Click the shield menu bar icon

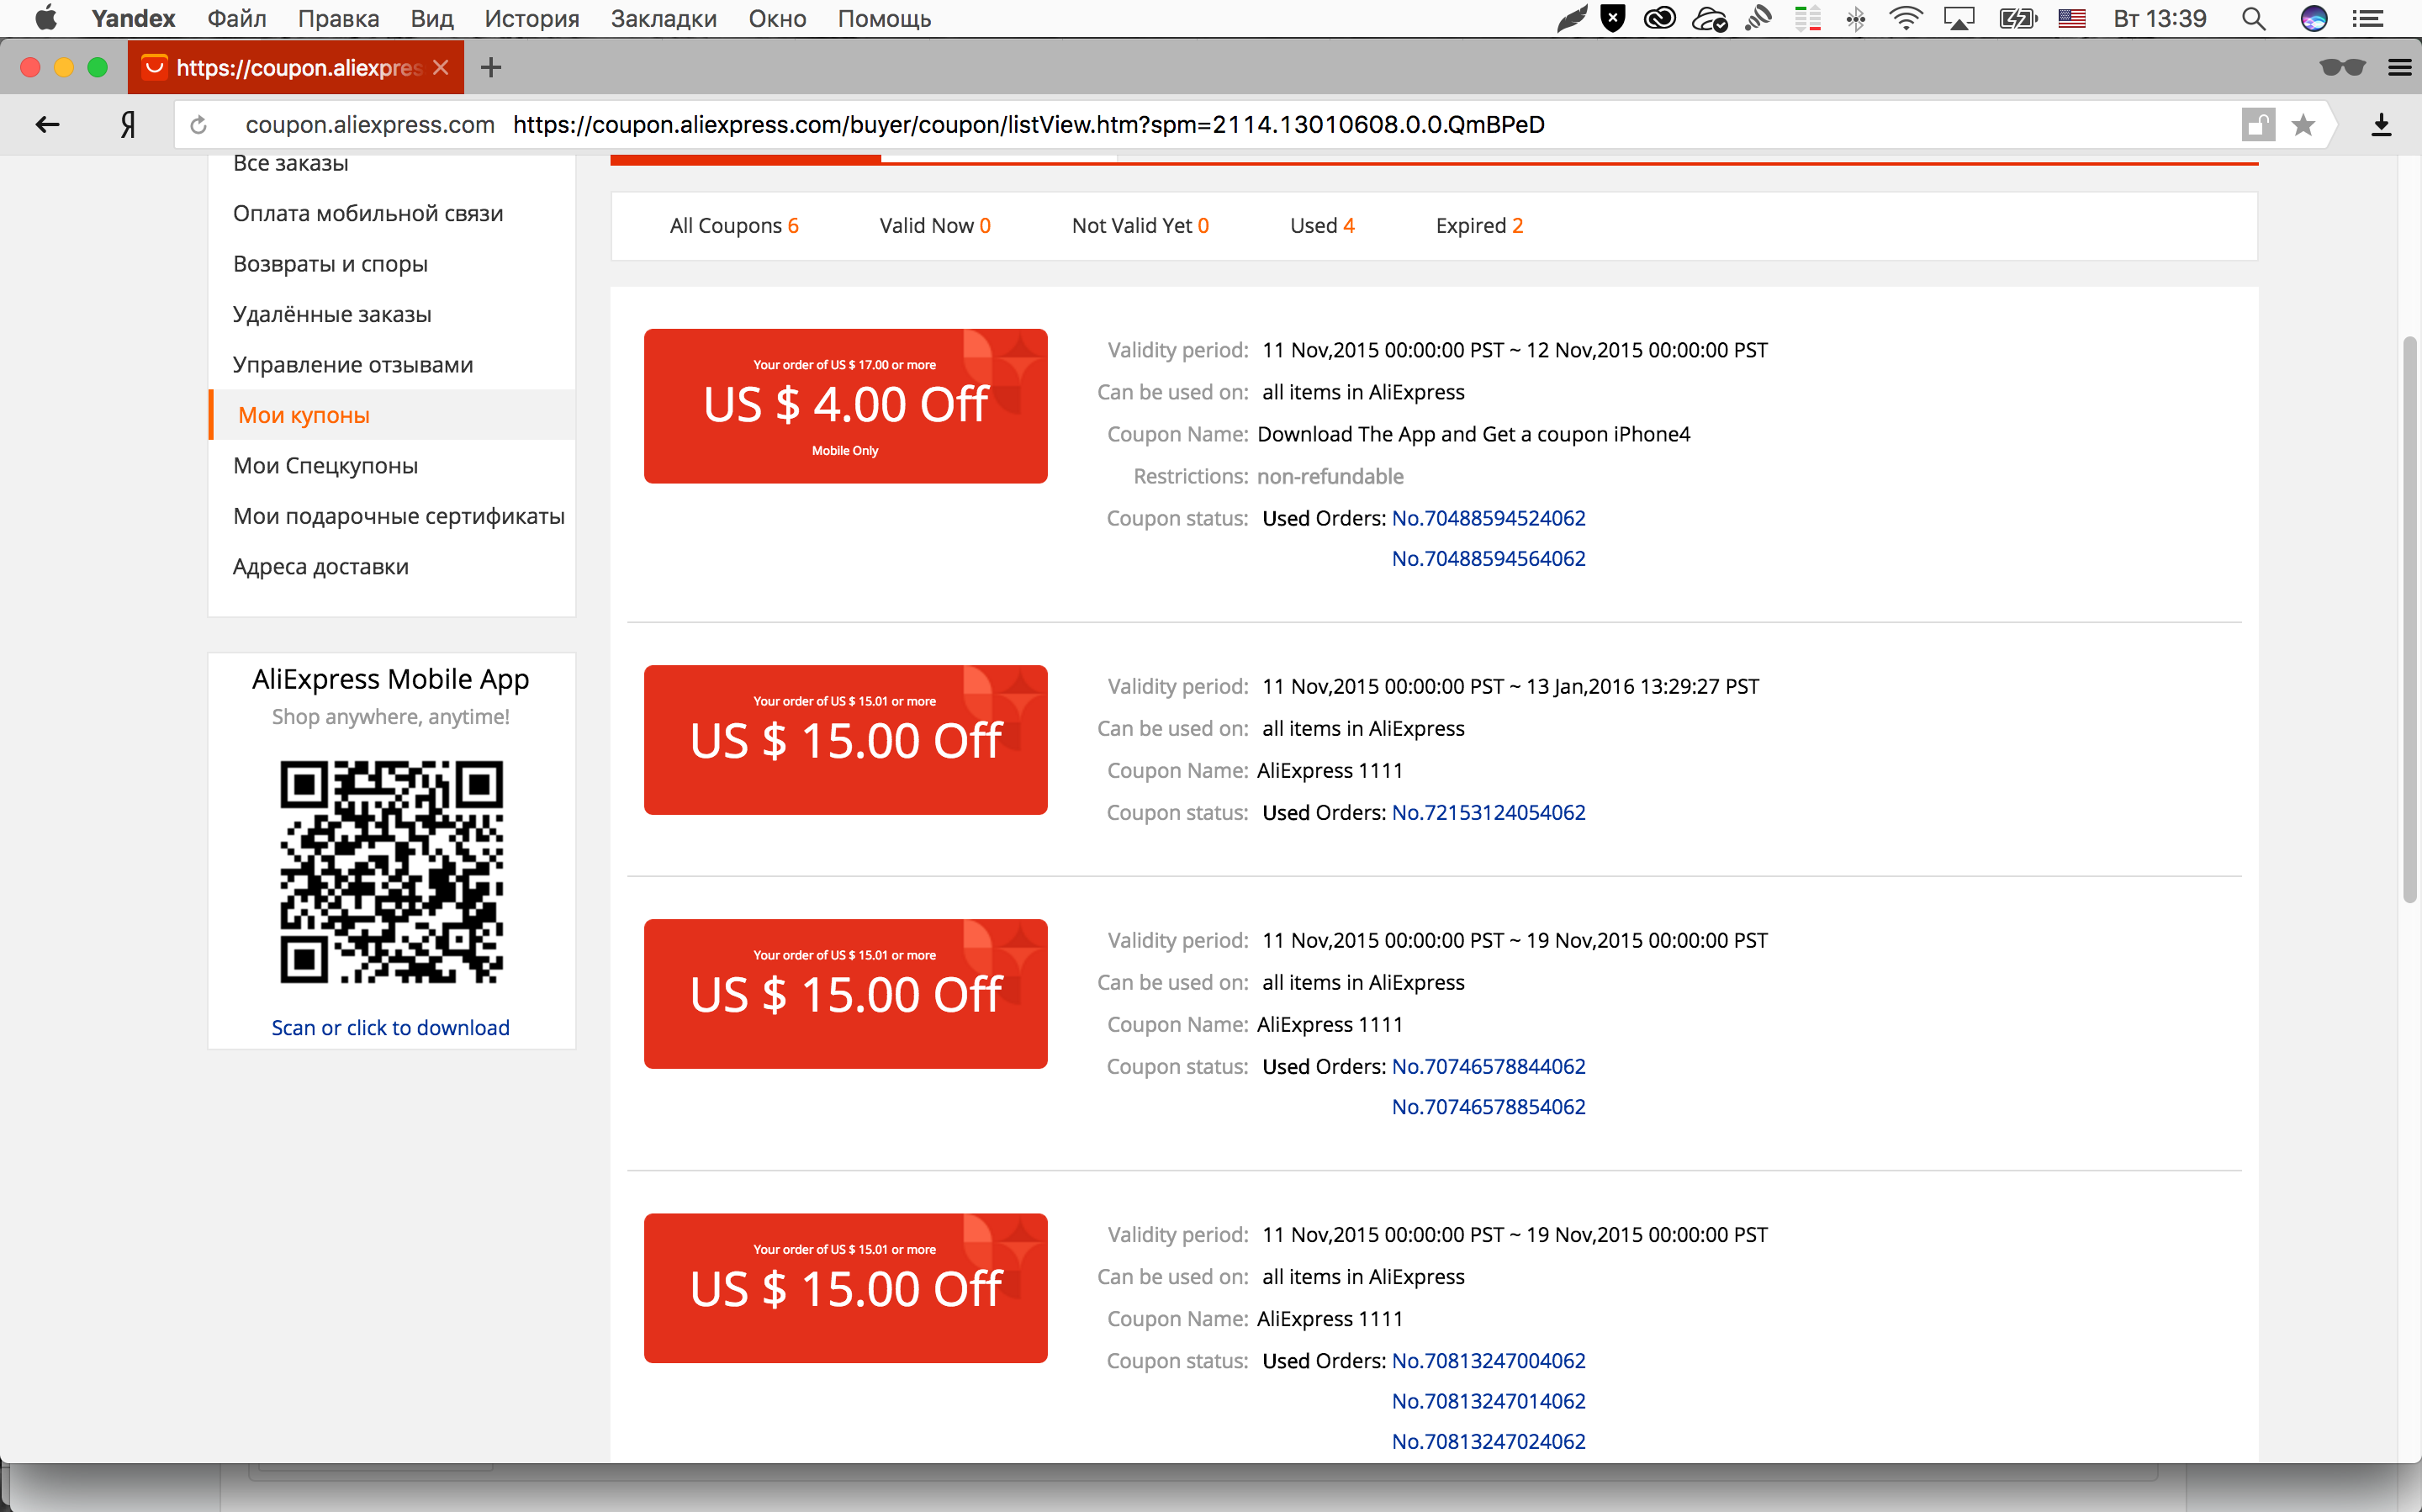coord(1612,18)
